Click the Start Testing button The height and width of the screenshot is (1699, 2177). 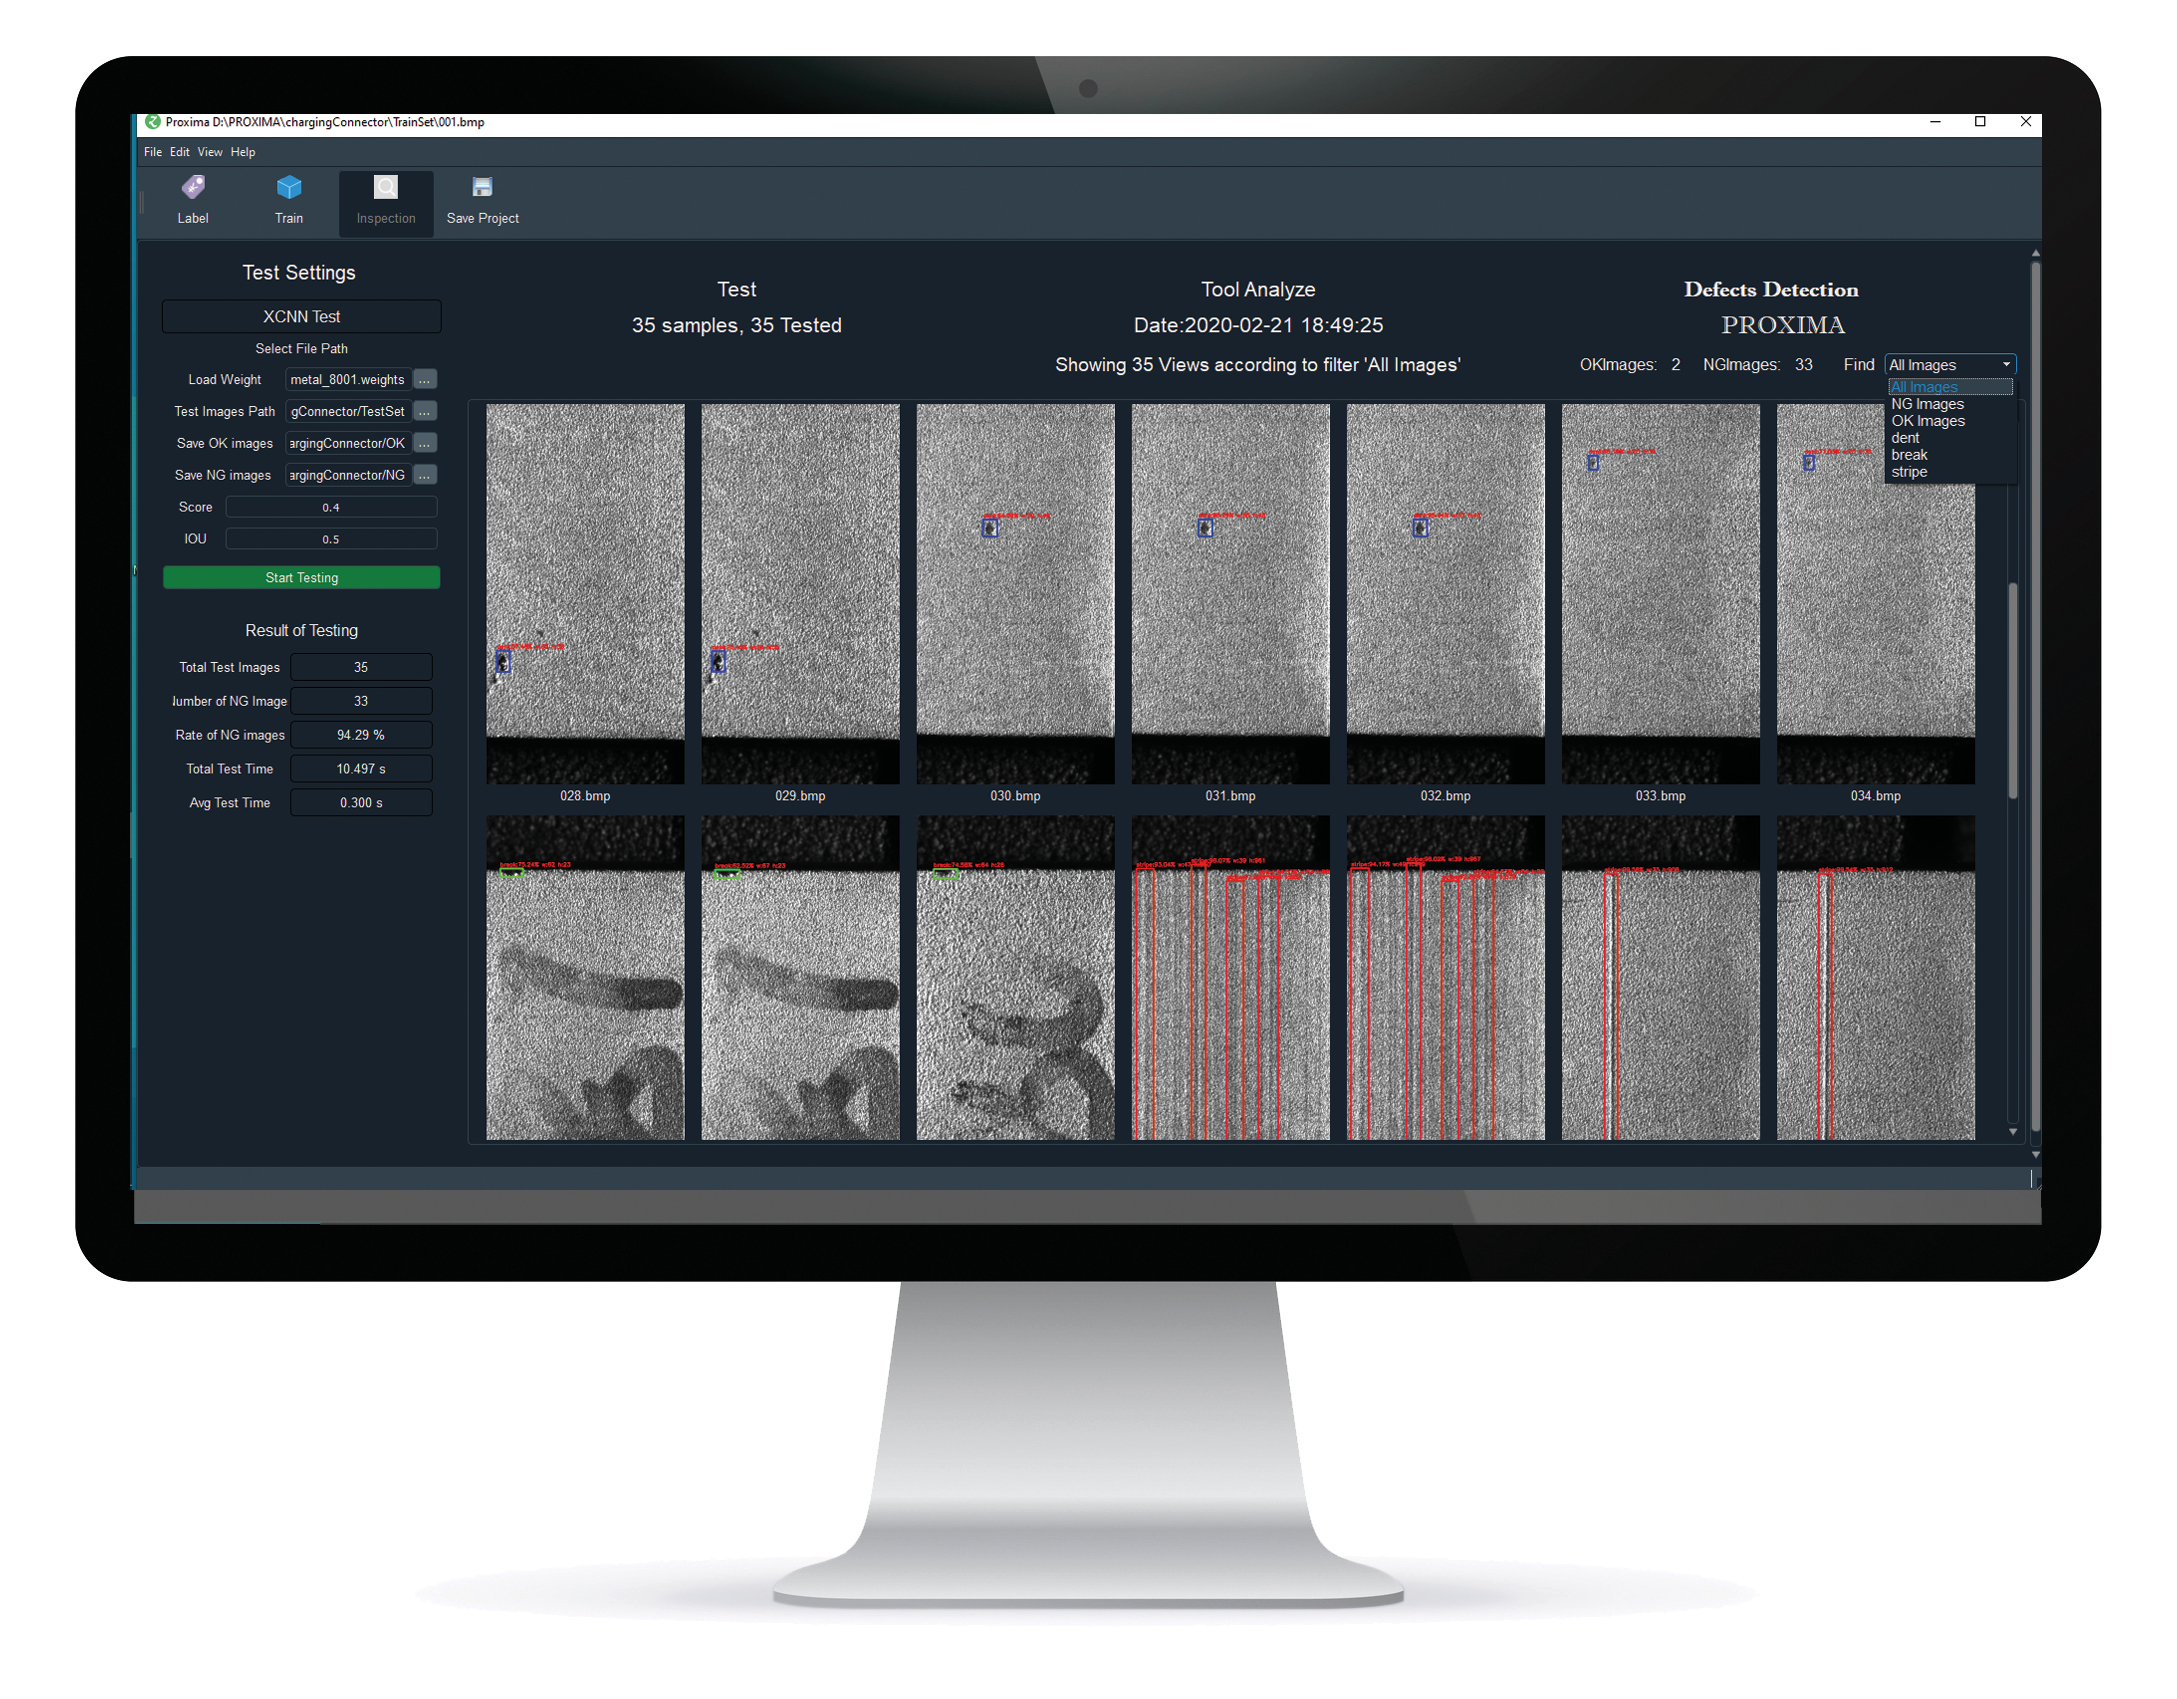point(301,578)
